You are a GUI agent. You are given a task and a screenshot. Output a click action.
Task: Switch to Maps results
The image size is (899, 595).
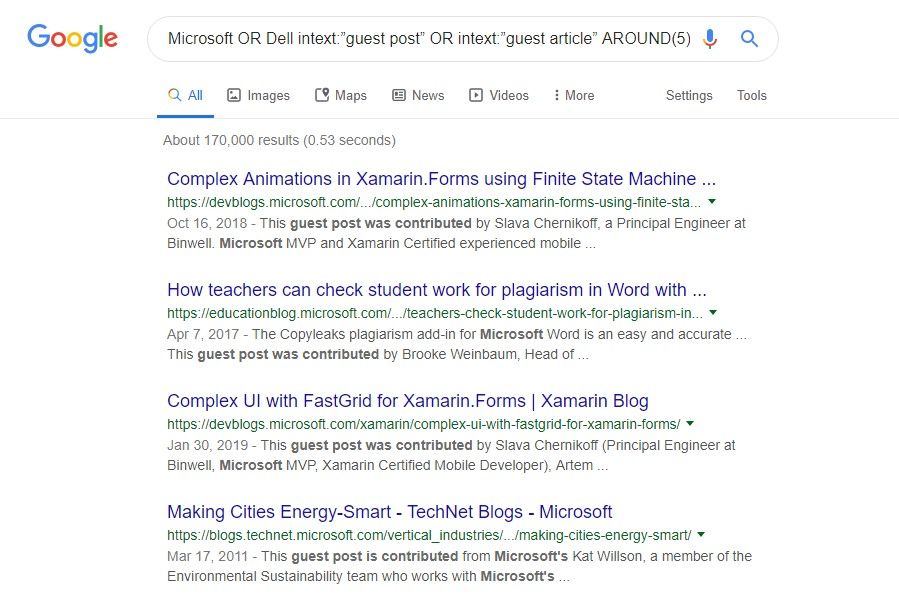coord(341,95)
